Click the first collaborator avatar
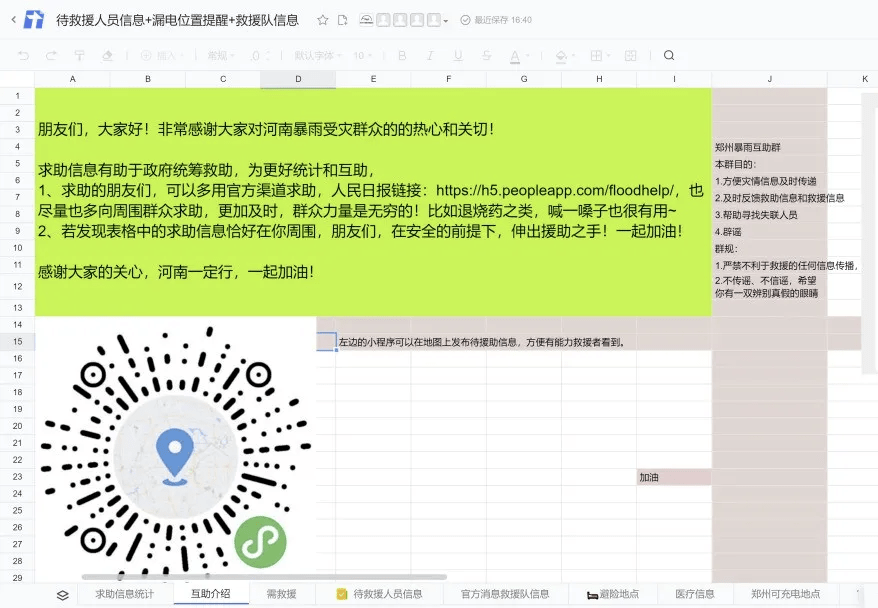 point(383,20)
